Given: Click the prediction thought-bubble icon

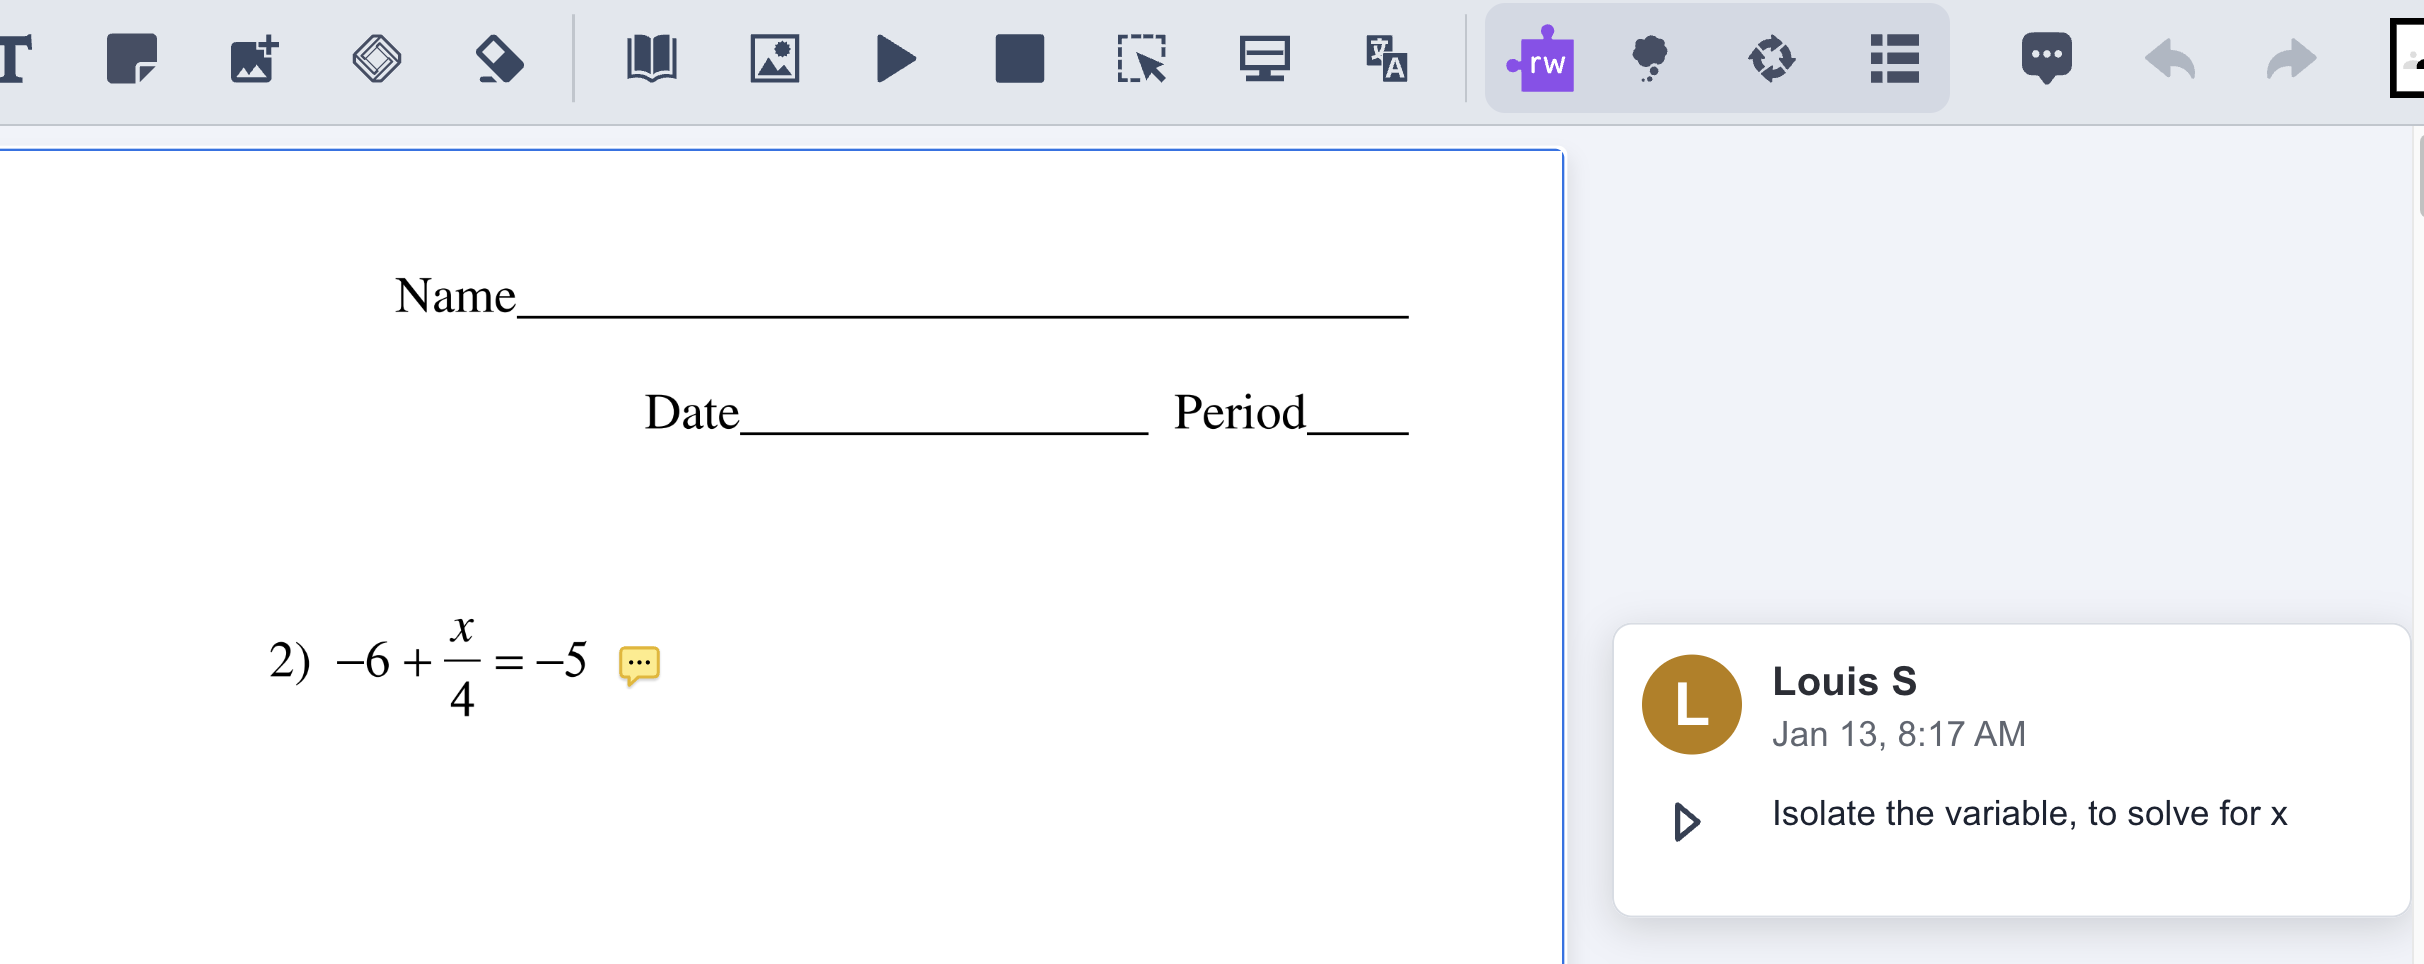Looking at the screenshot, I should (x=1650, y=59).
